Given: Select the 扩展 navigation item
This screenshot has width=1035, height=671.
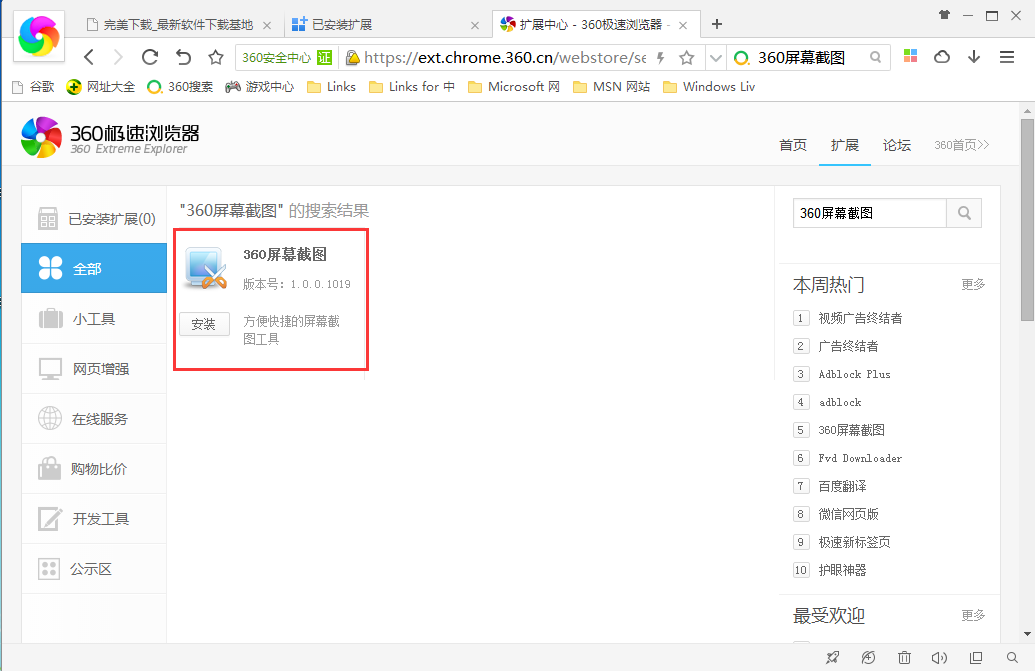Looking at the screenshot, I should coord(845,145).
